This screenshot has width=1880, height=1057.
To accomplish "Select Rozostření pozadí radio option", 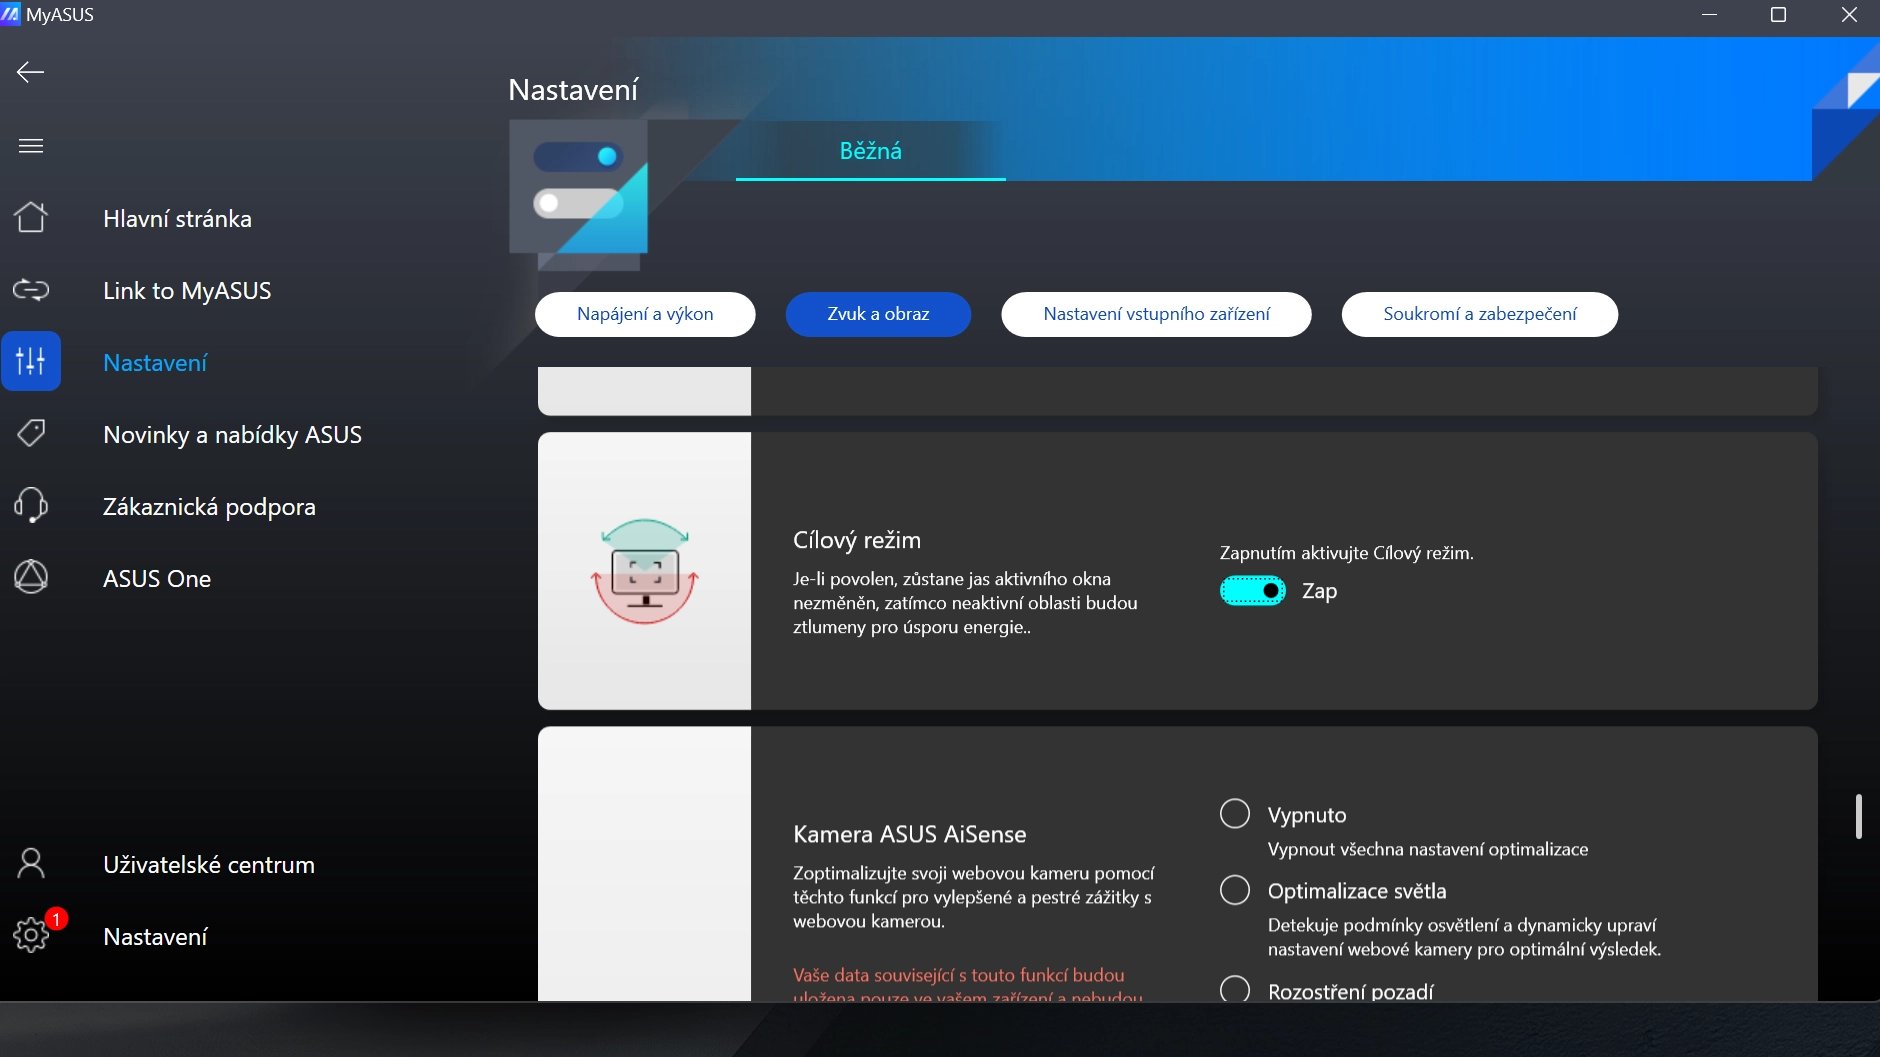I will 1235,990.
